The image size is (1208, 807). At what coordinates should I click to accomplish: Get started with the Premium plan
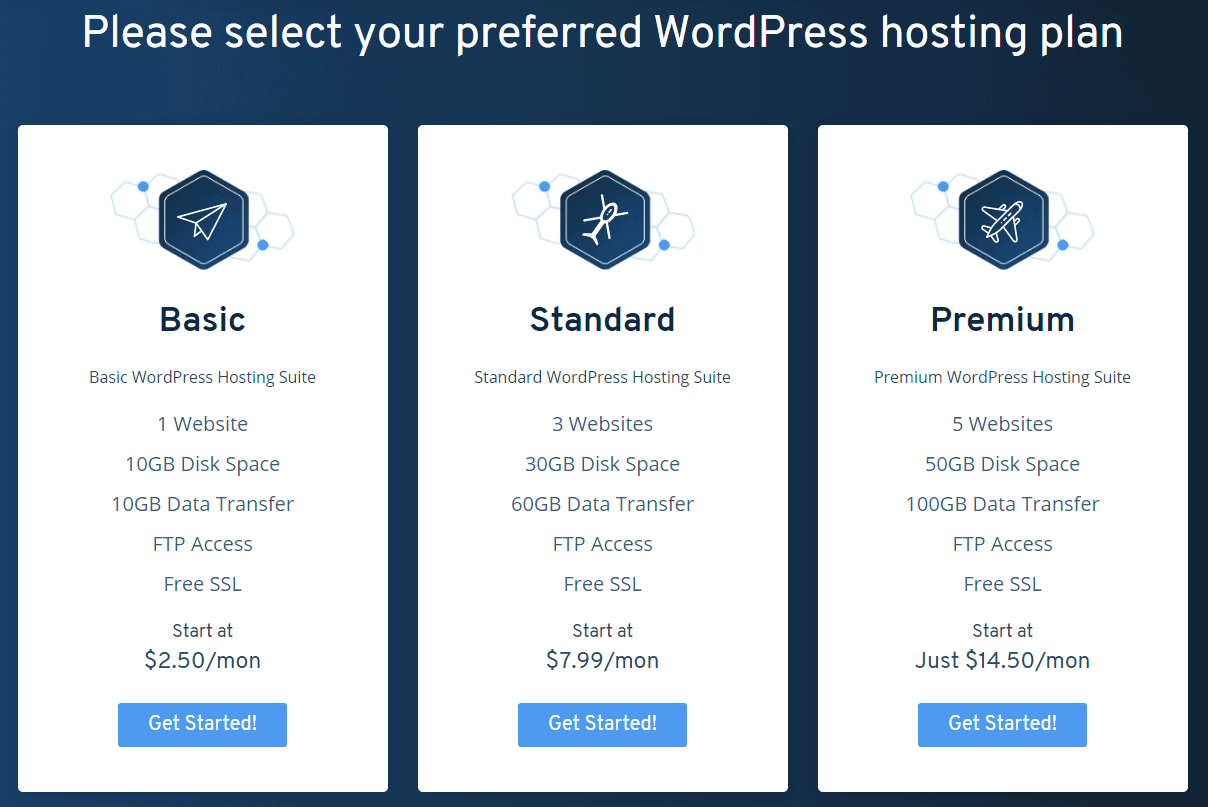click(x=1002, y=724)
